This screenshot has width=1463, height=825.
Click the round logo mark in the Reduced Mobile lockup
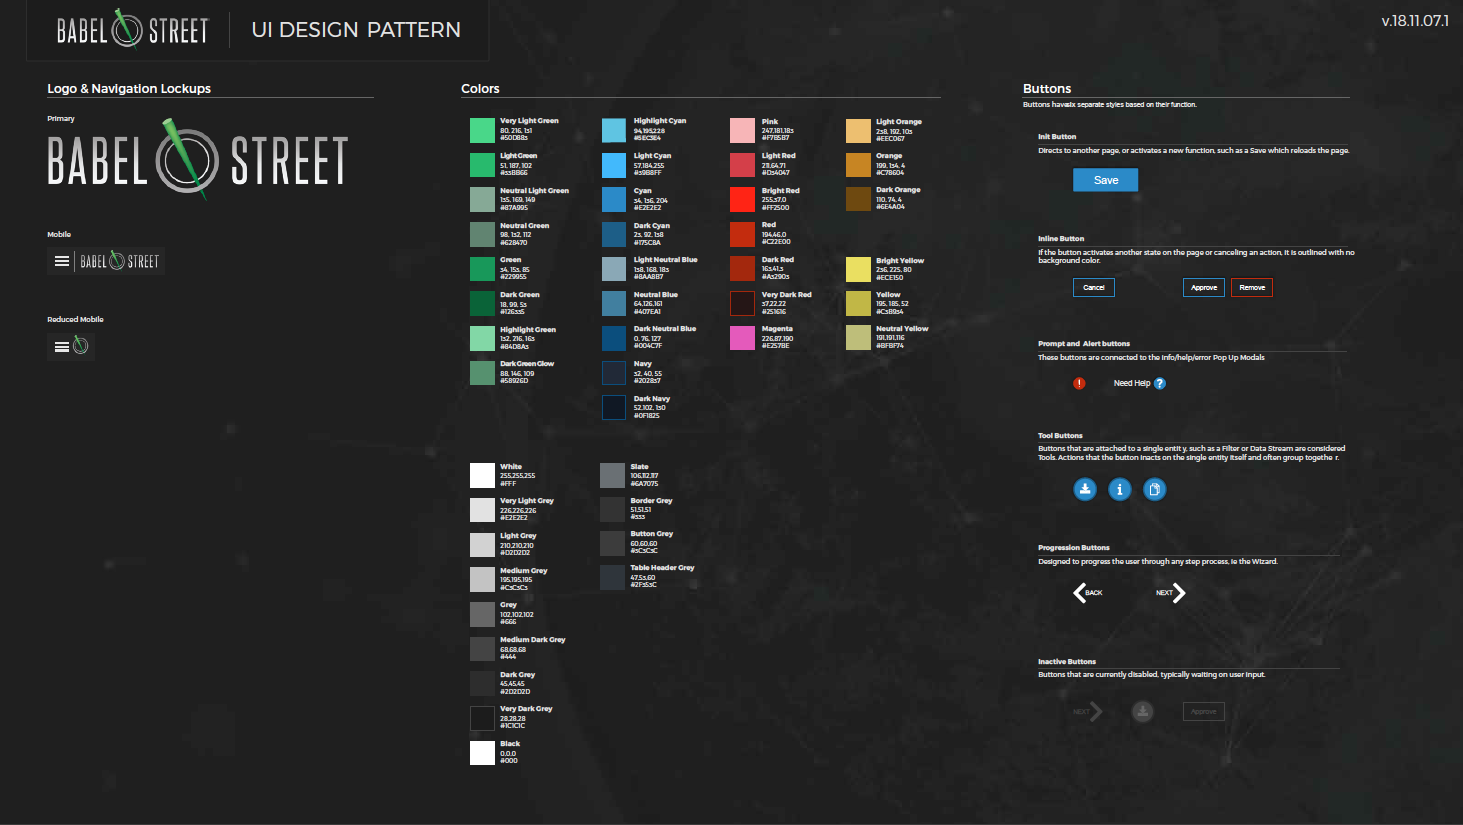(x=81, y=346)
